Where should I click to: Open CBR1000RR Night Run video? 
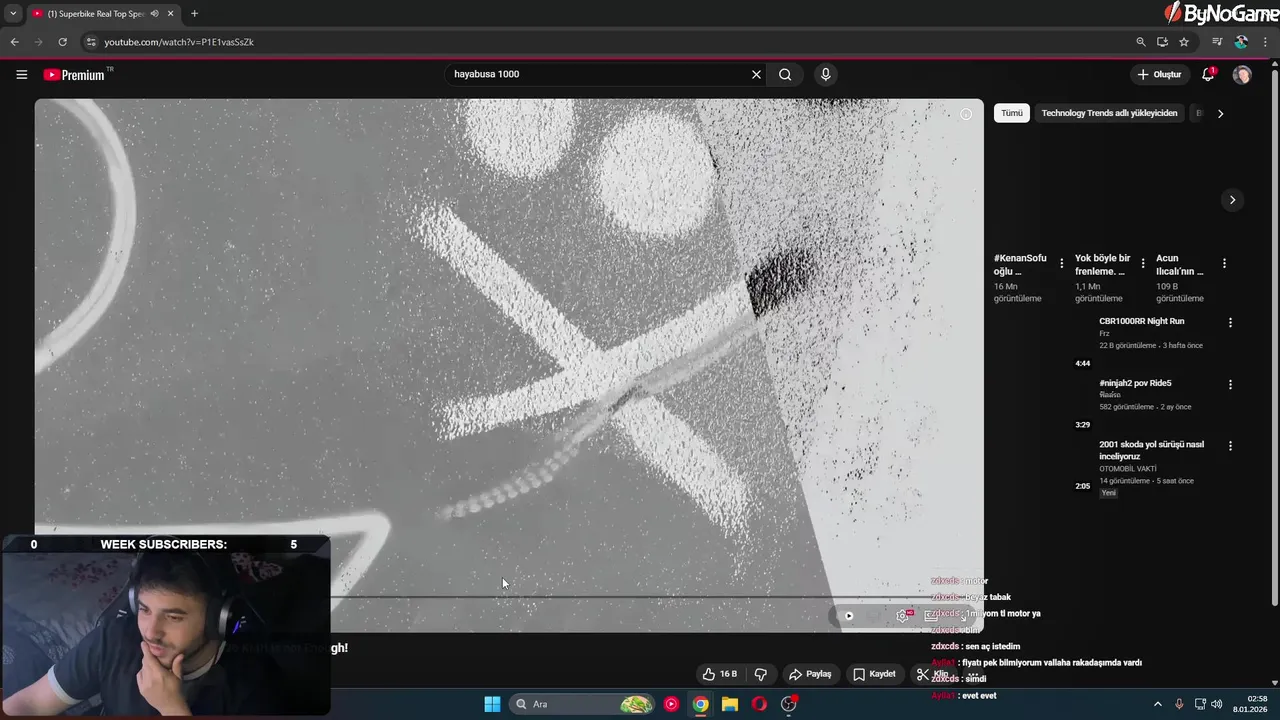pyautogui.click(x=1141, y=321)
